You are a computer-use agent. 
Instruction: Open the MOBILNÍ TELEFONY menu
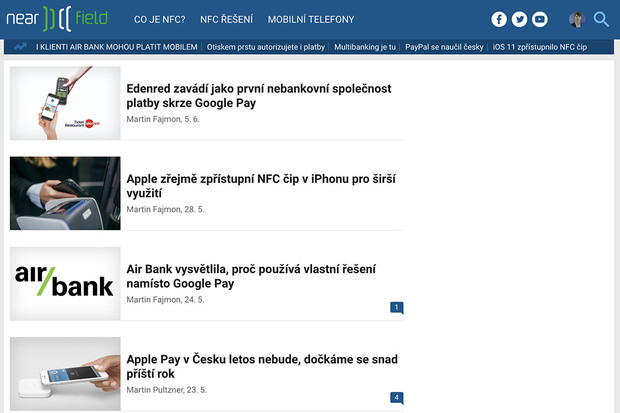311,19
